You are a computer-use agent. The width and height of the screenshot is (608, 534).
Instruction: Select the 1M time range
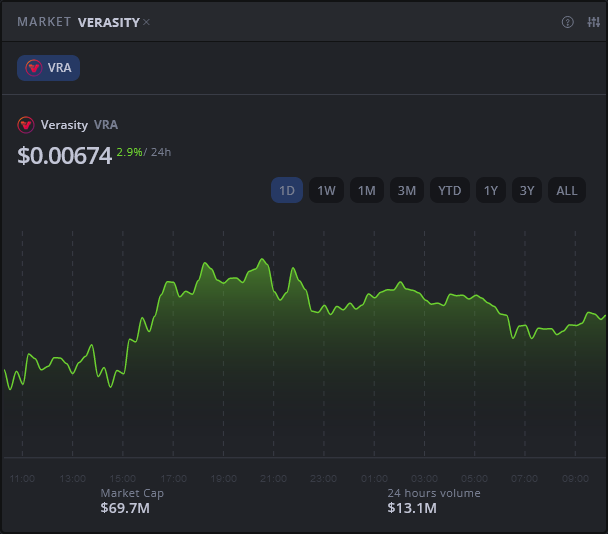(367, 190)
